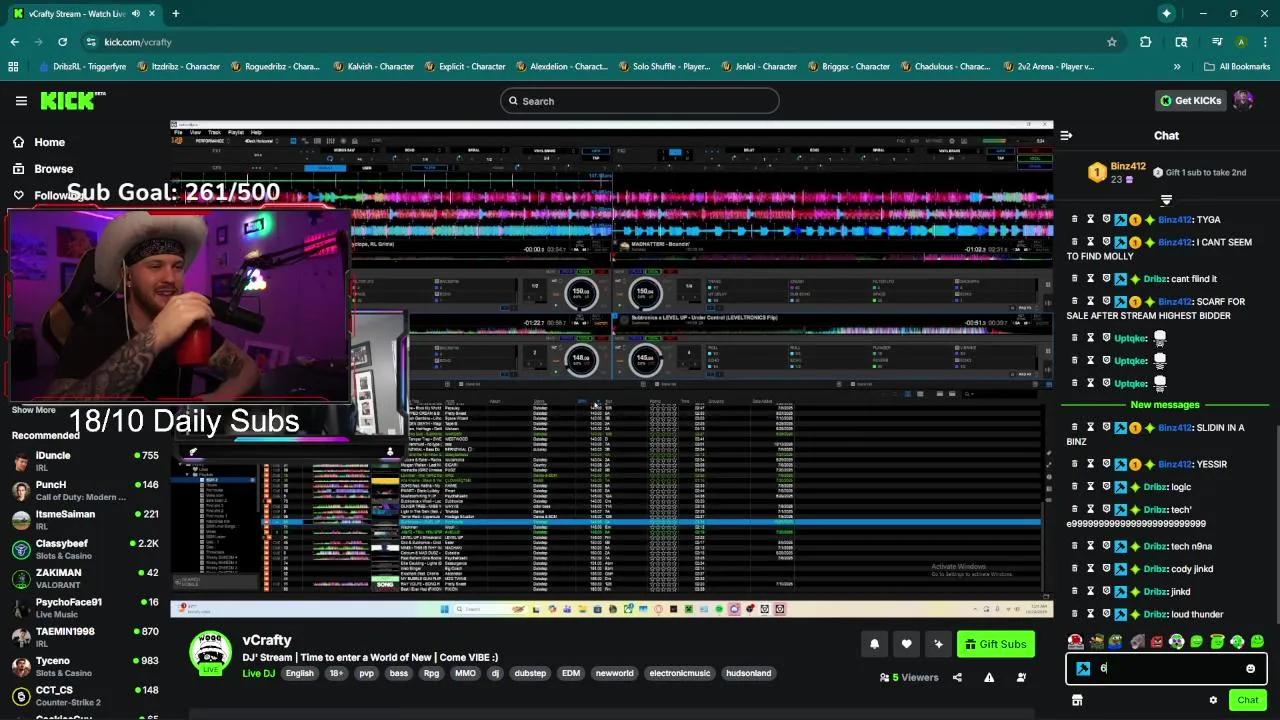Click the heart follow icon under the stream
This screenshot has height=720, width=1280.
click(906, 644)
